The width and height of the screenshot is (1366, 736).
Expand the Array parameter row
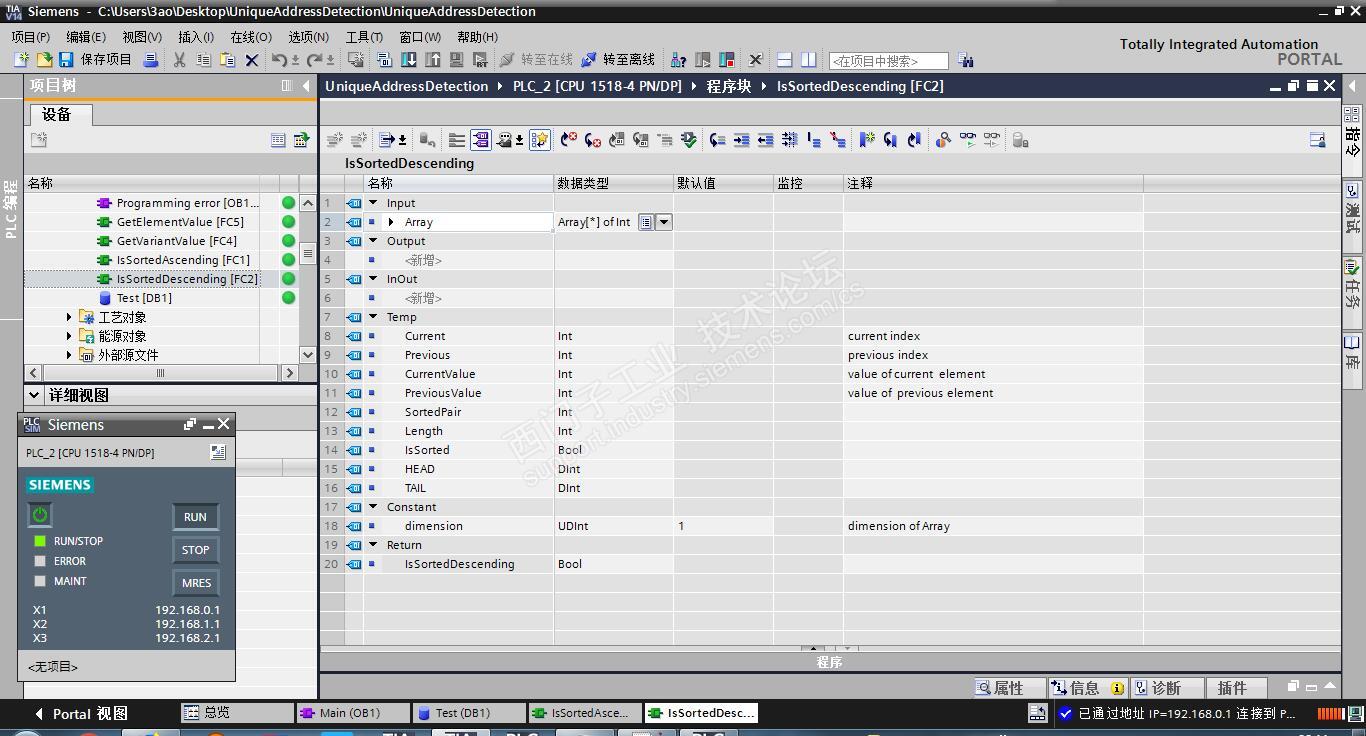pos(391,222)
